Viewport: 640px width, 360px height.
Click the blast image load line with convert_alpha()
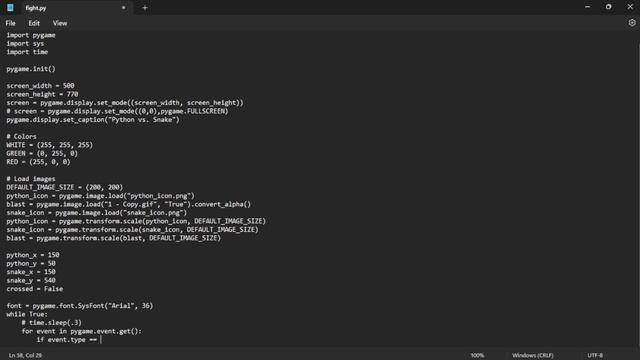[x=129, y=204]
